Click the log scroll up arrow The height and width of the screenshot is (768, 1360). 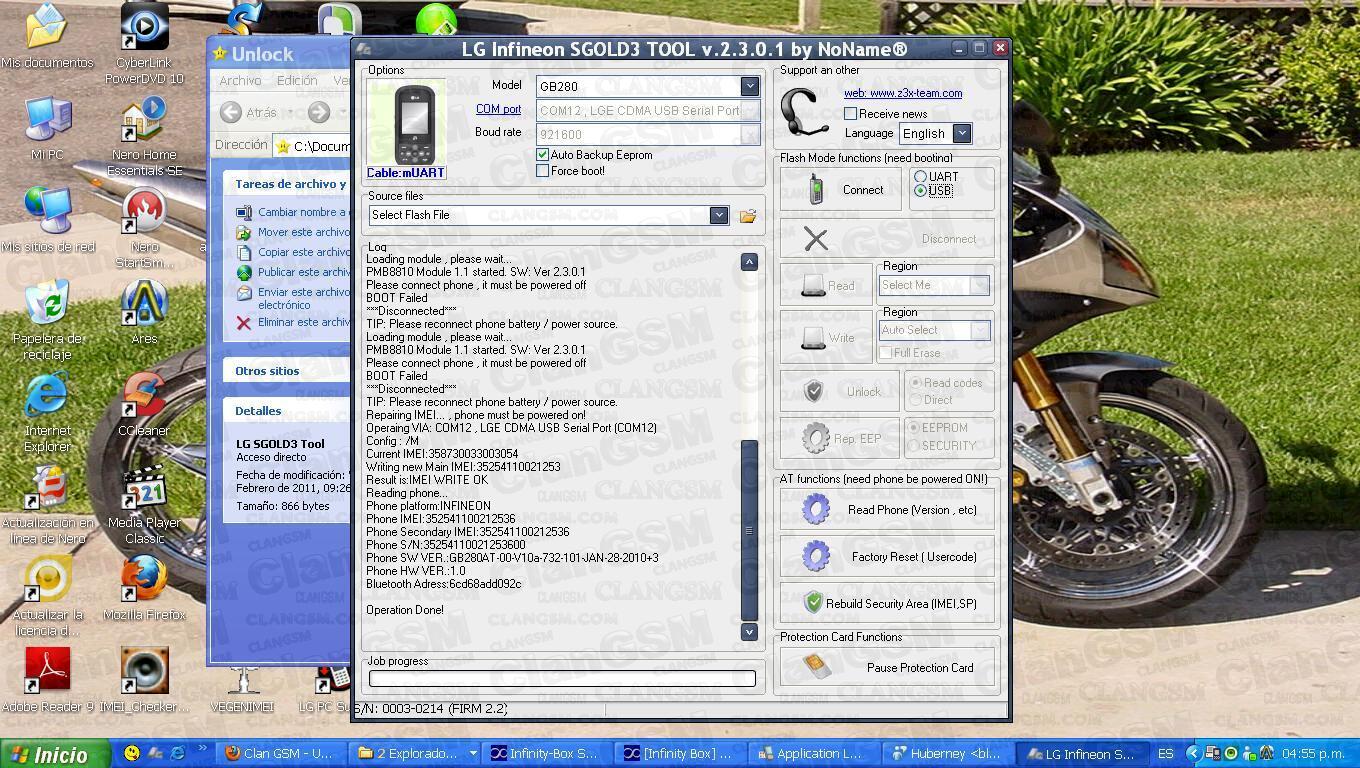tap(749, 262)
